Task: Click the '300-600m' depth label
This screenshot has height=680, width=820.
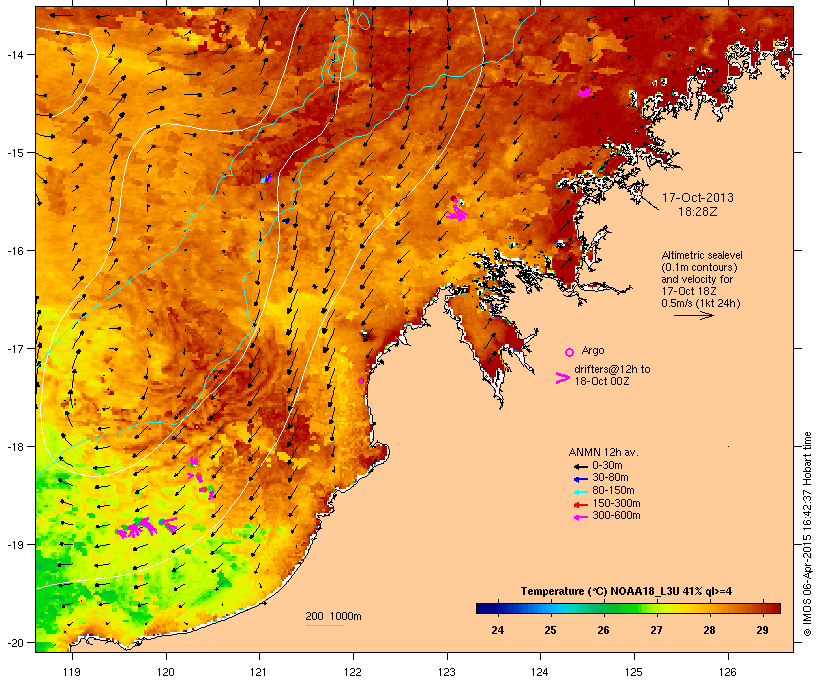Action: (616, 516)
